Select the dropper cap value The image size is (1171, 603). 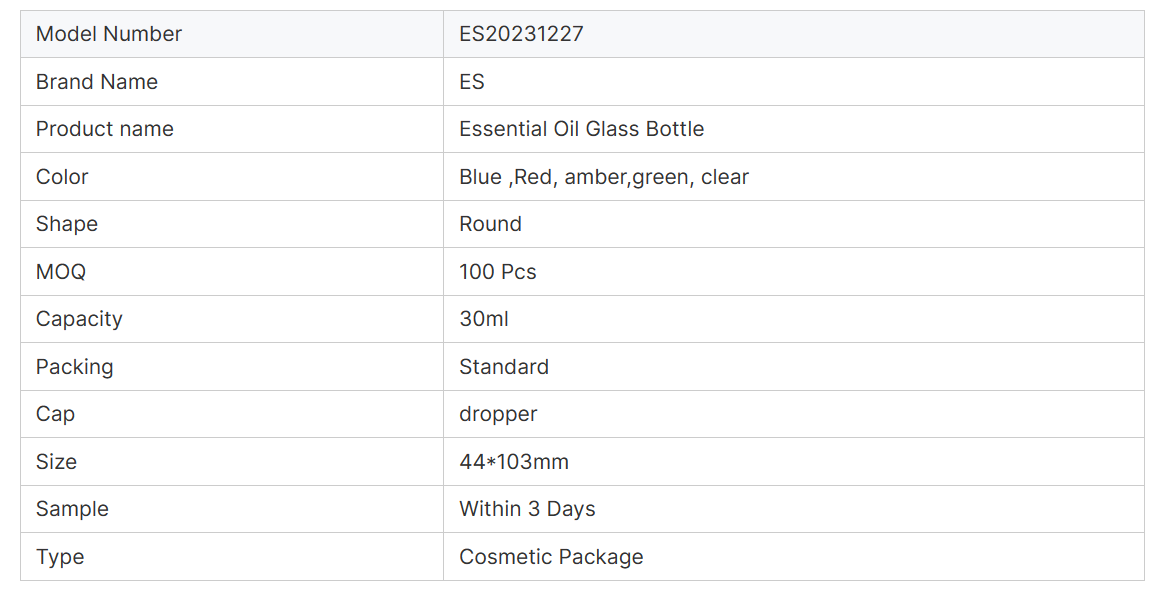click(497, 414)
